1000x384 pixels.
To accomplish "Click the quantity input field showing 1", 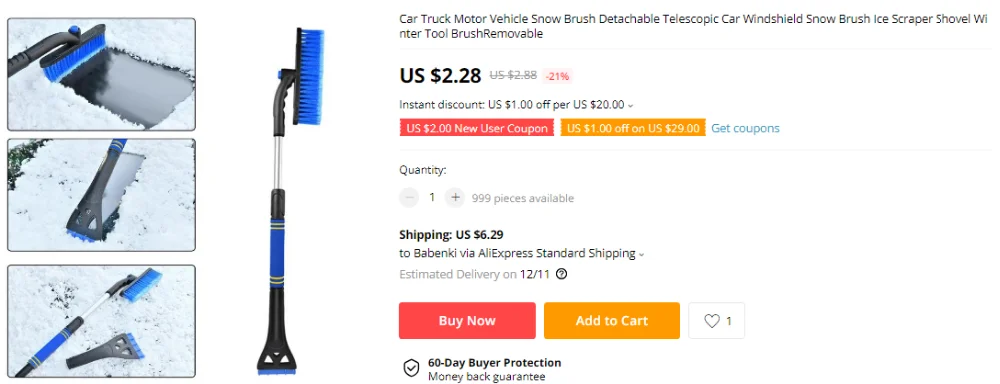I will [432, 198].
